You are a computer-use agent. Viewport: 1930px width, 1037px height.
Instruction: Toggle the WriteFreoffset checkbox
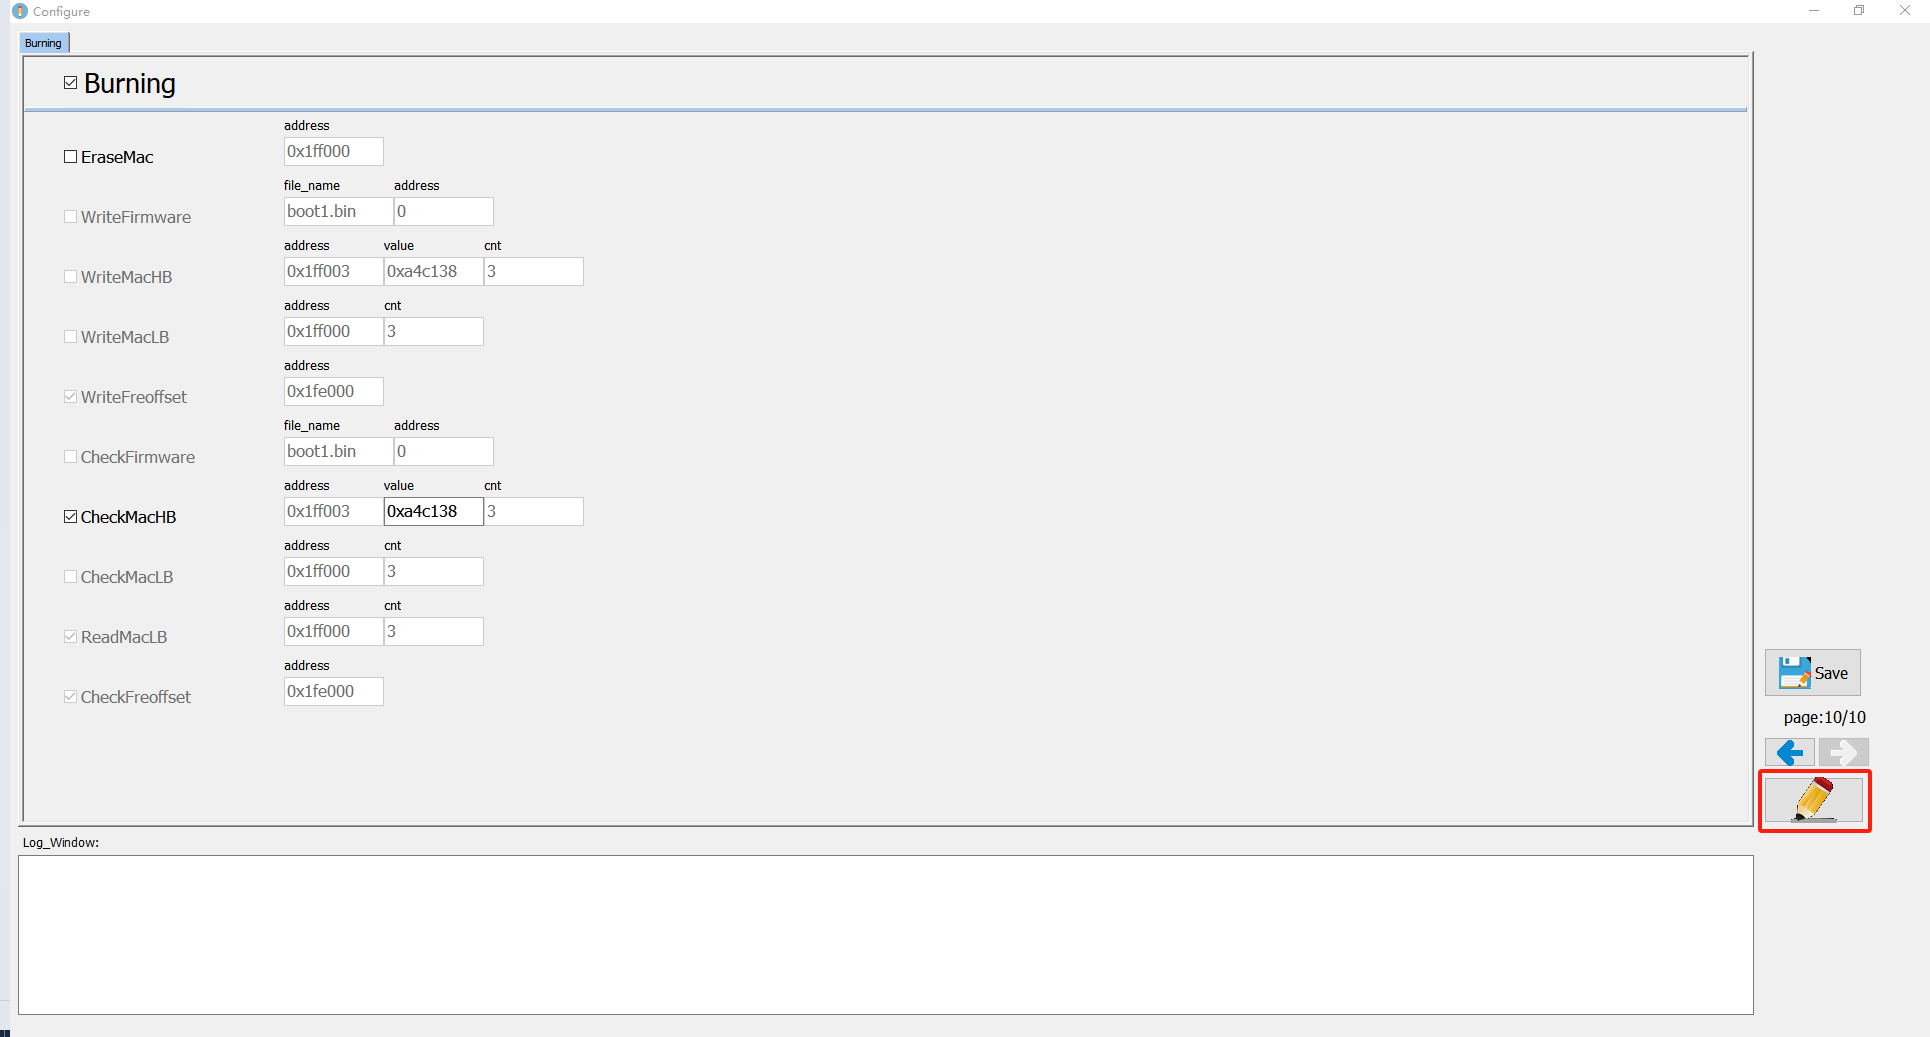71,397
